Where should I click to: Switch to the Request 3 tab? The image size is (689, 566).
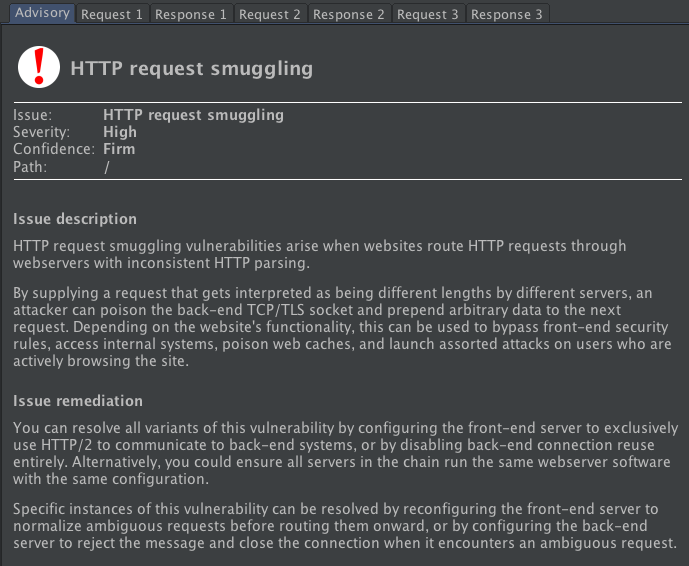(428, 14)
